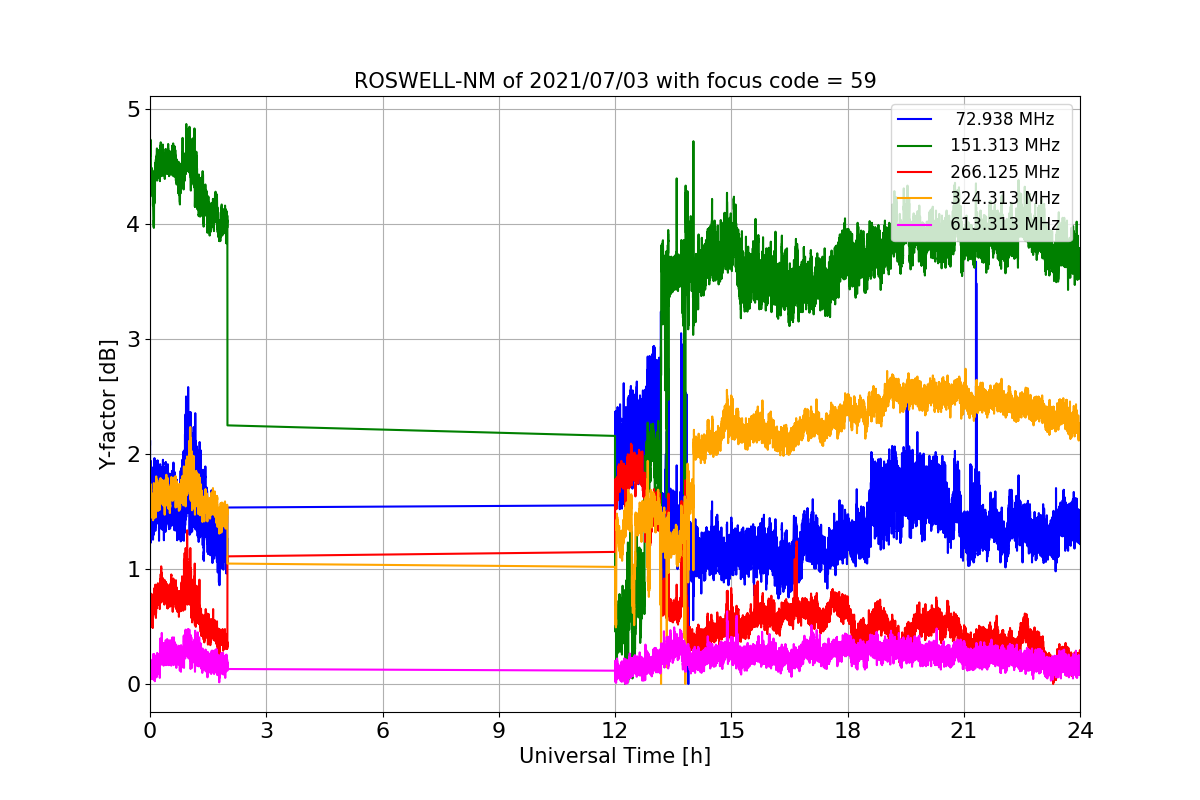Select the '72.938 MHz' legend label
This screenshot has height=800, width=1200.
point(1005,119)
